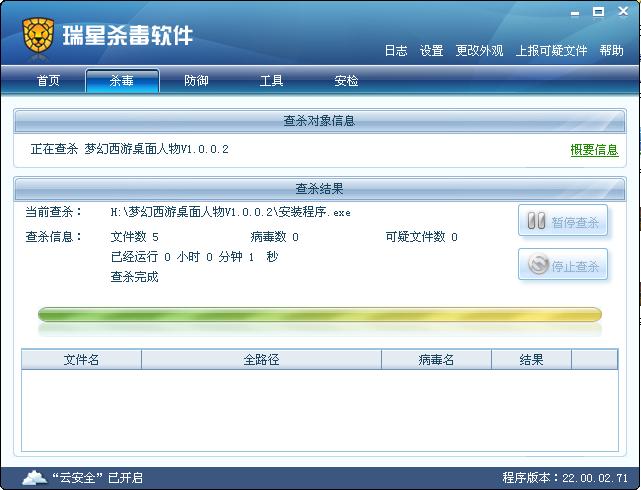Click the 查杀对象信息 panel header

pyautogui.click(x=320, y=121)
